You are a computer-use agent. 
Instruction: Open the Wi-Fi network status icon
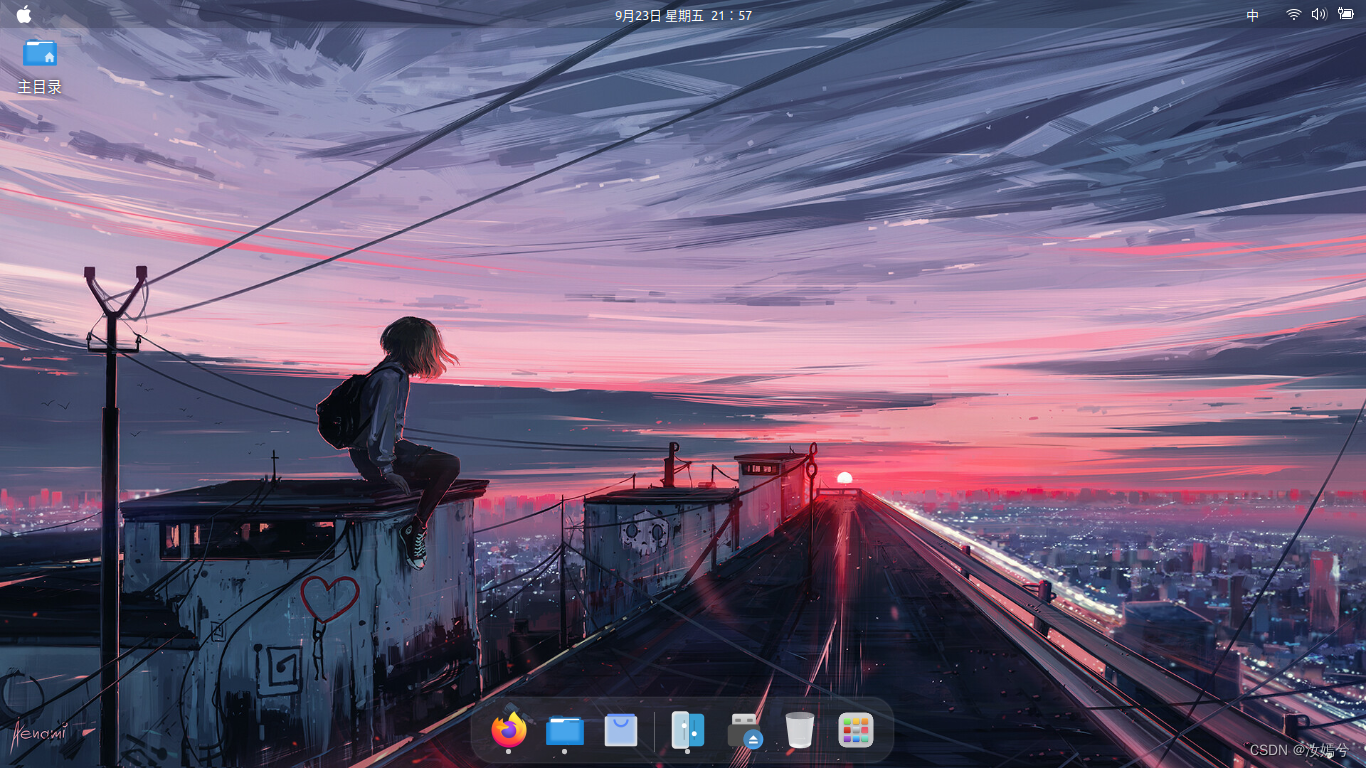(1294, 15)
